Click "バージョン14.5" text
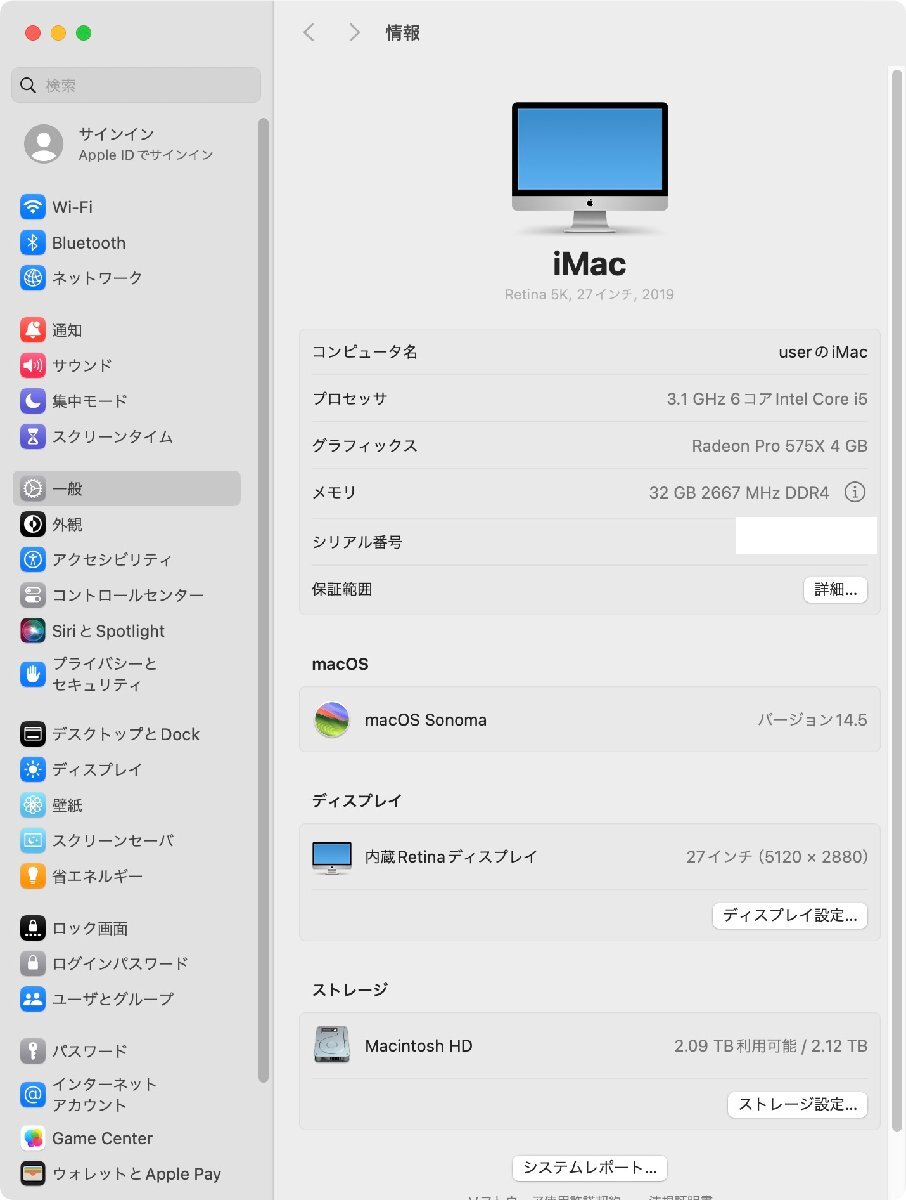The height and width of the screenshot is (1200, 906). [x=812, y=720]
